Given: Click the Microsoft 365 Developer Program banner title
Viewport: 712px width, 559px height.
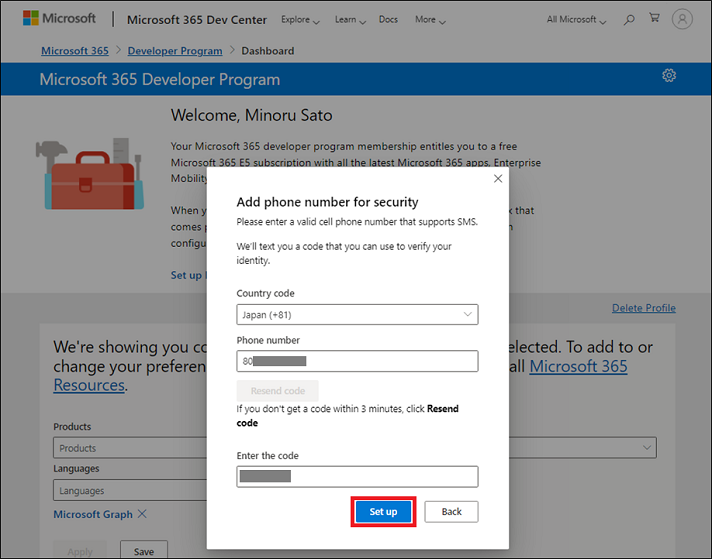Looking at the screenshot, I should (x=159, y=79).
